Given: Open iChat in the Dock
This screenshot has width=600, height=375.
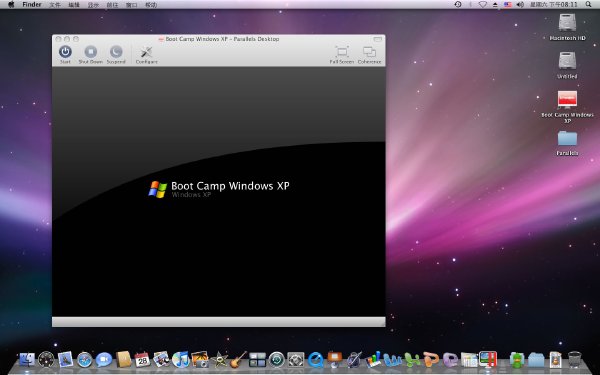Looking at the screenshot, I should [x=104, y=359].
